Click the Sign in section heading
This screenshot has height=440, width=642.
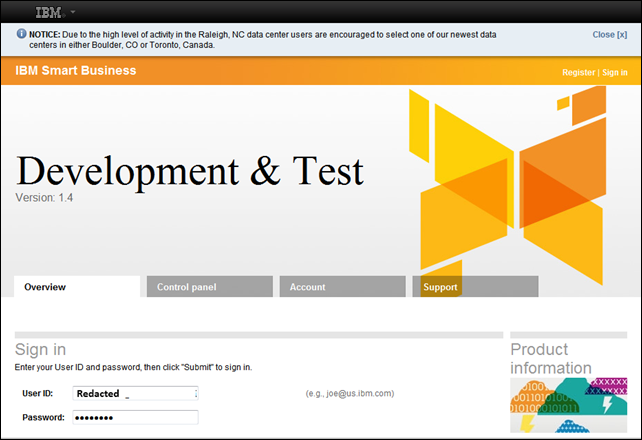pos(40,350)
